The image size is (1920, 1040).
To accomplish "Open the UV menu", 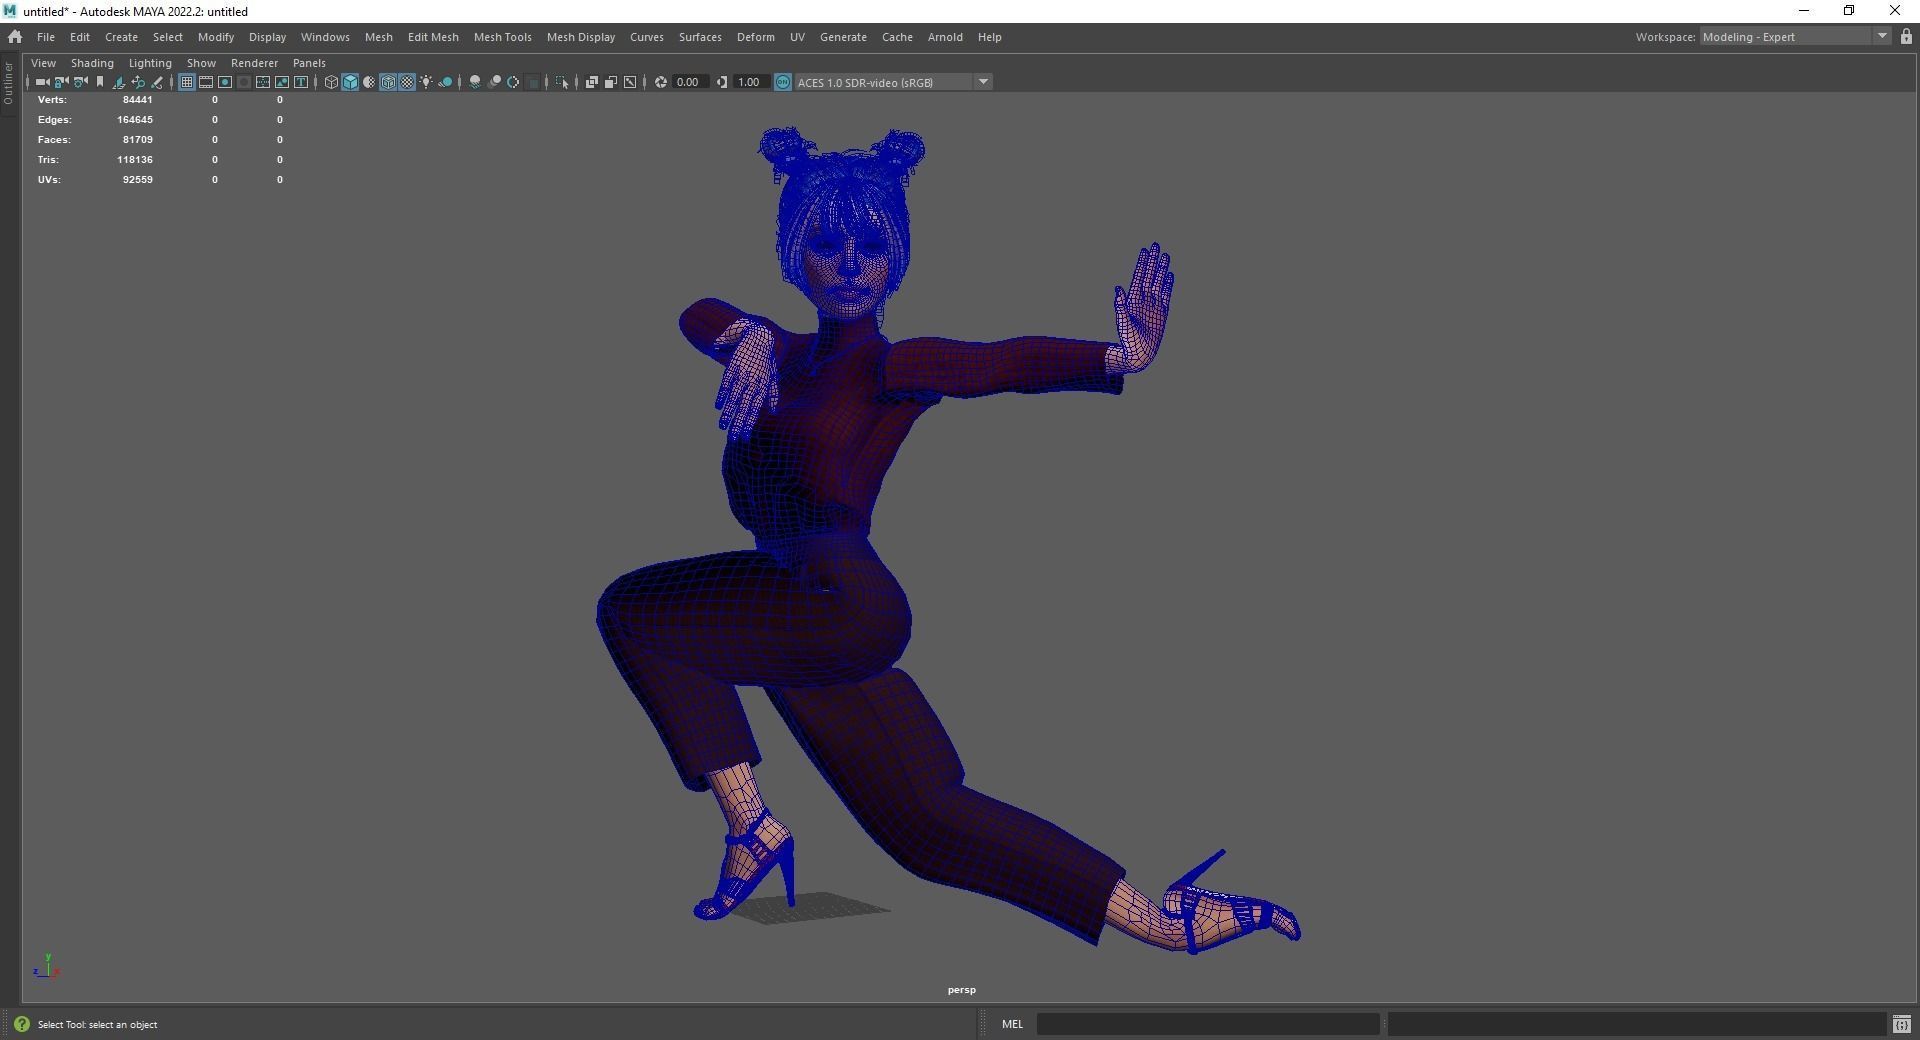I will [x=797, y=37].
